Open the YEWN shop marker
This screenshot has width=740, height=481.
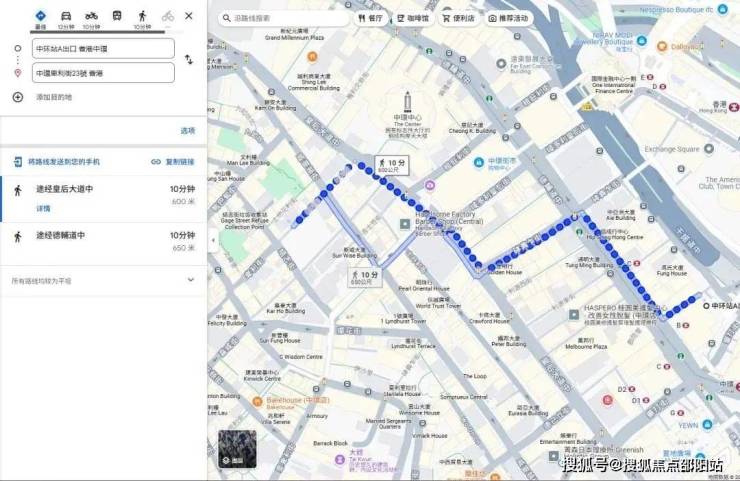[707, 425]
